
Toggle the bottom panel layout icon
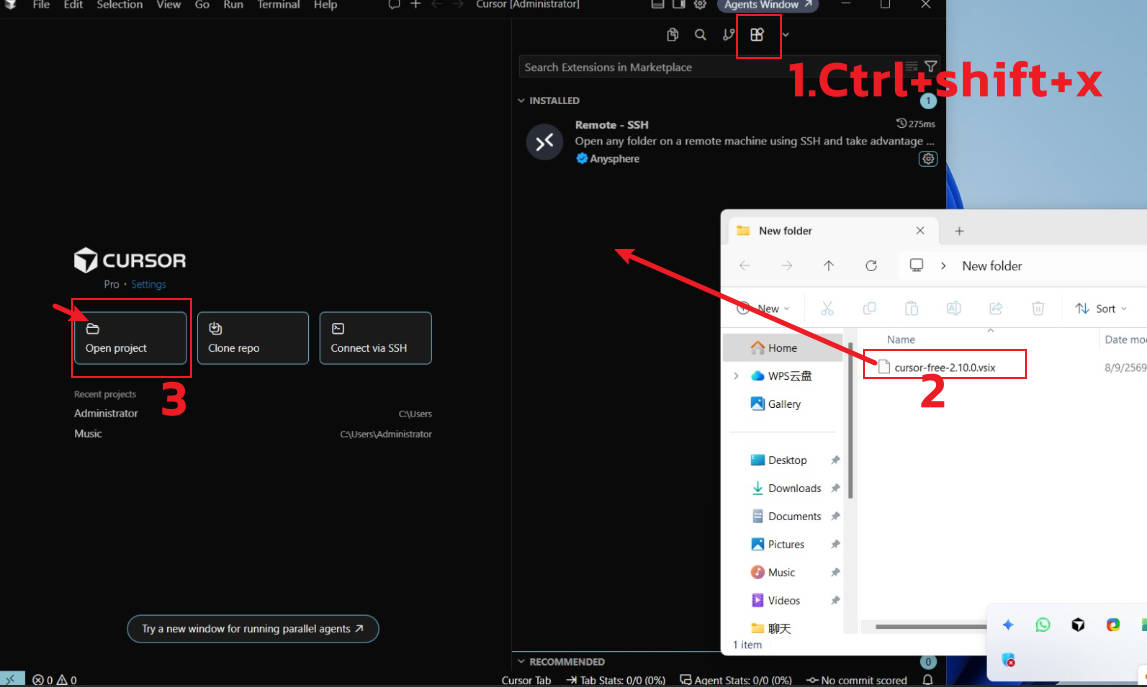658,4
